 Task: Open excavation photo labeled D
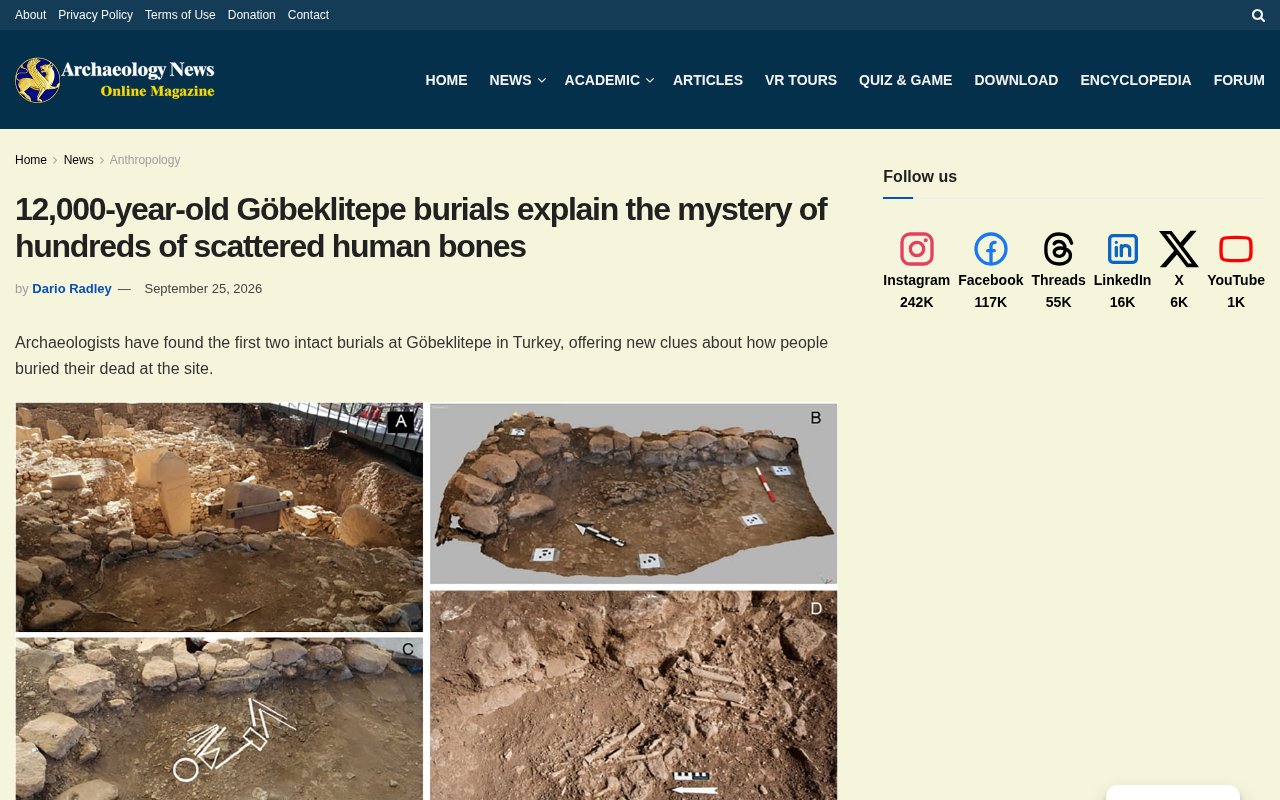[633, 695]
